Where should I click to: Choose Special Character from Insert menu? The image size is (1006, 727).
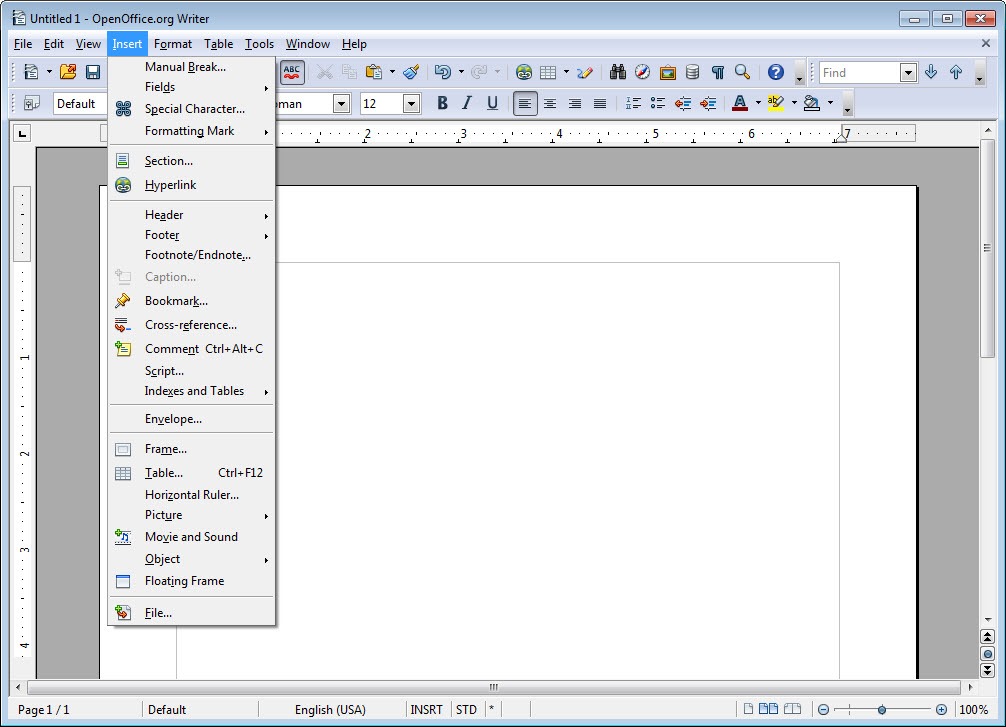pyautogui.click(x=192, y=109)
